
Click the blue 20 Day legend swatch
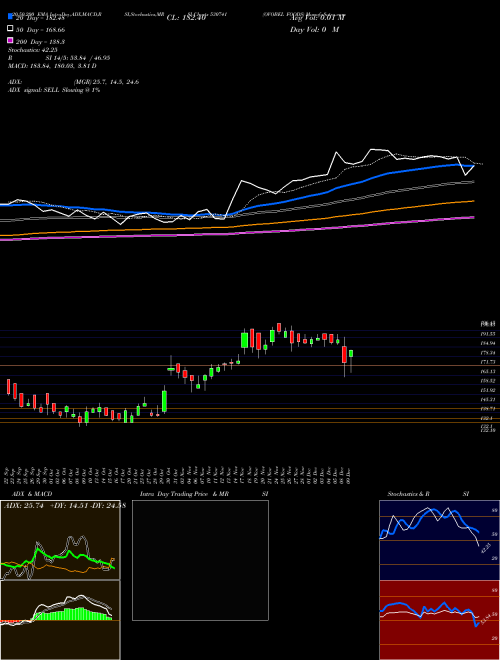10,16
